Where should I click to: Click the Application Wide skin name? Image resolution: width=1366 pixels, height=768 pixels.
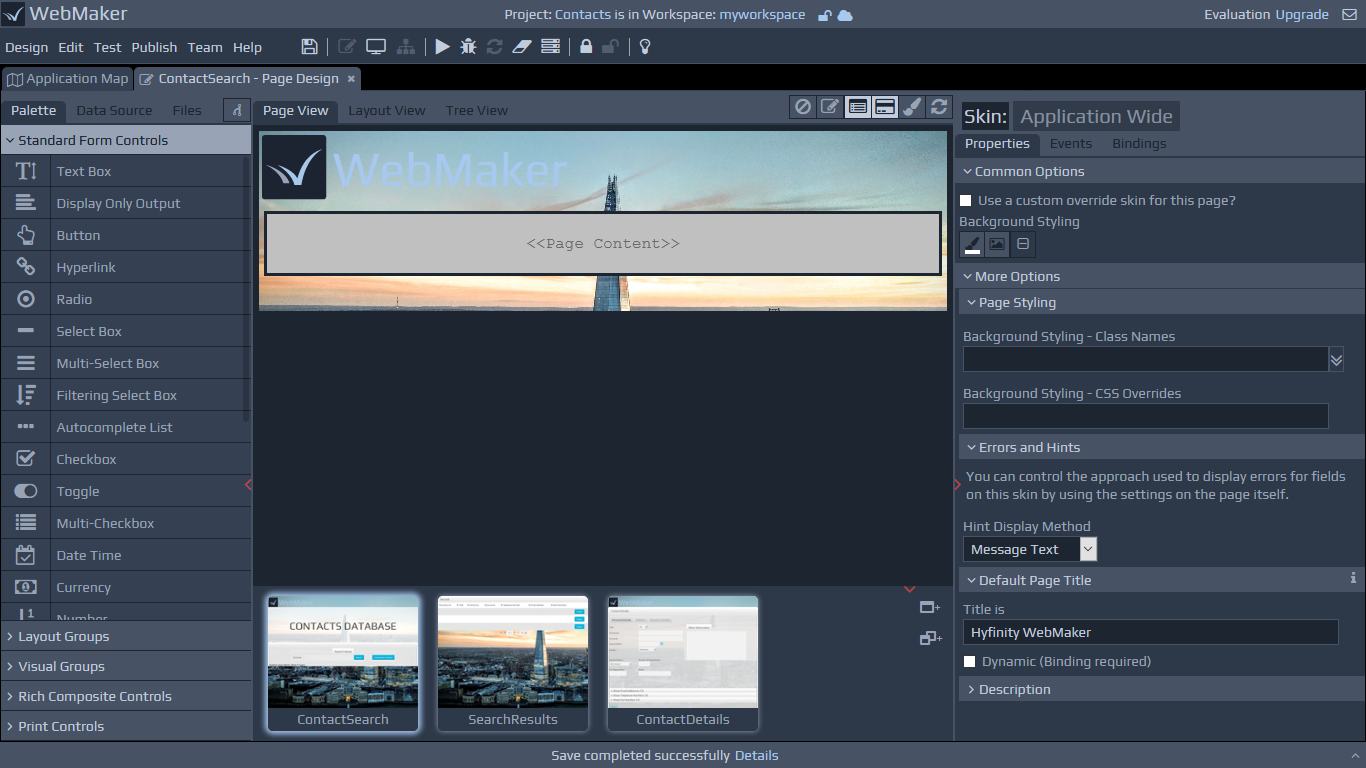pos(1096,116)
